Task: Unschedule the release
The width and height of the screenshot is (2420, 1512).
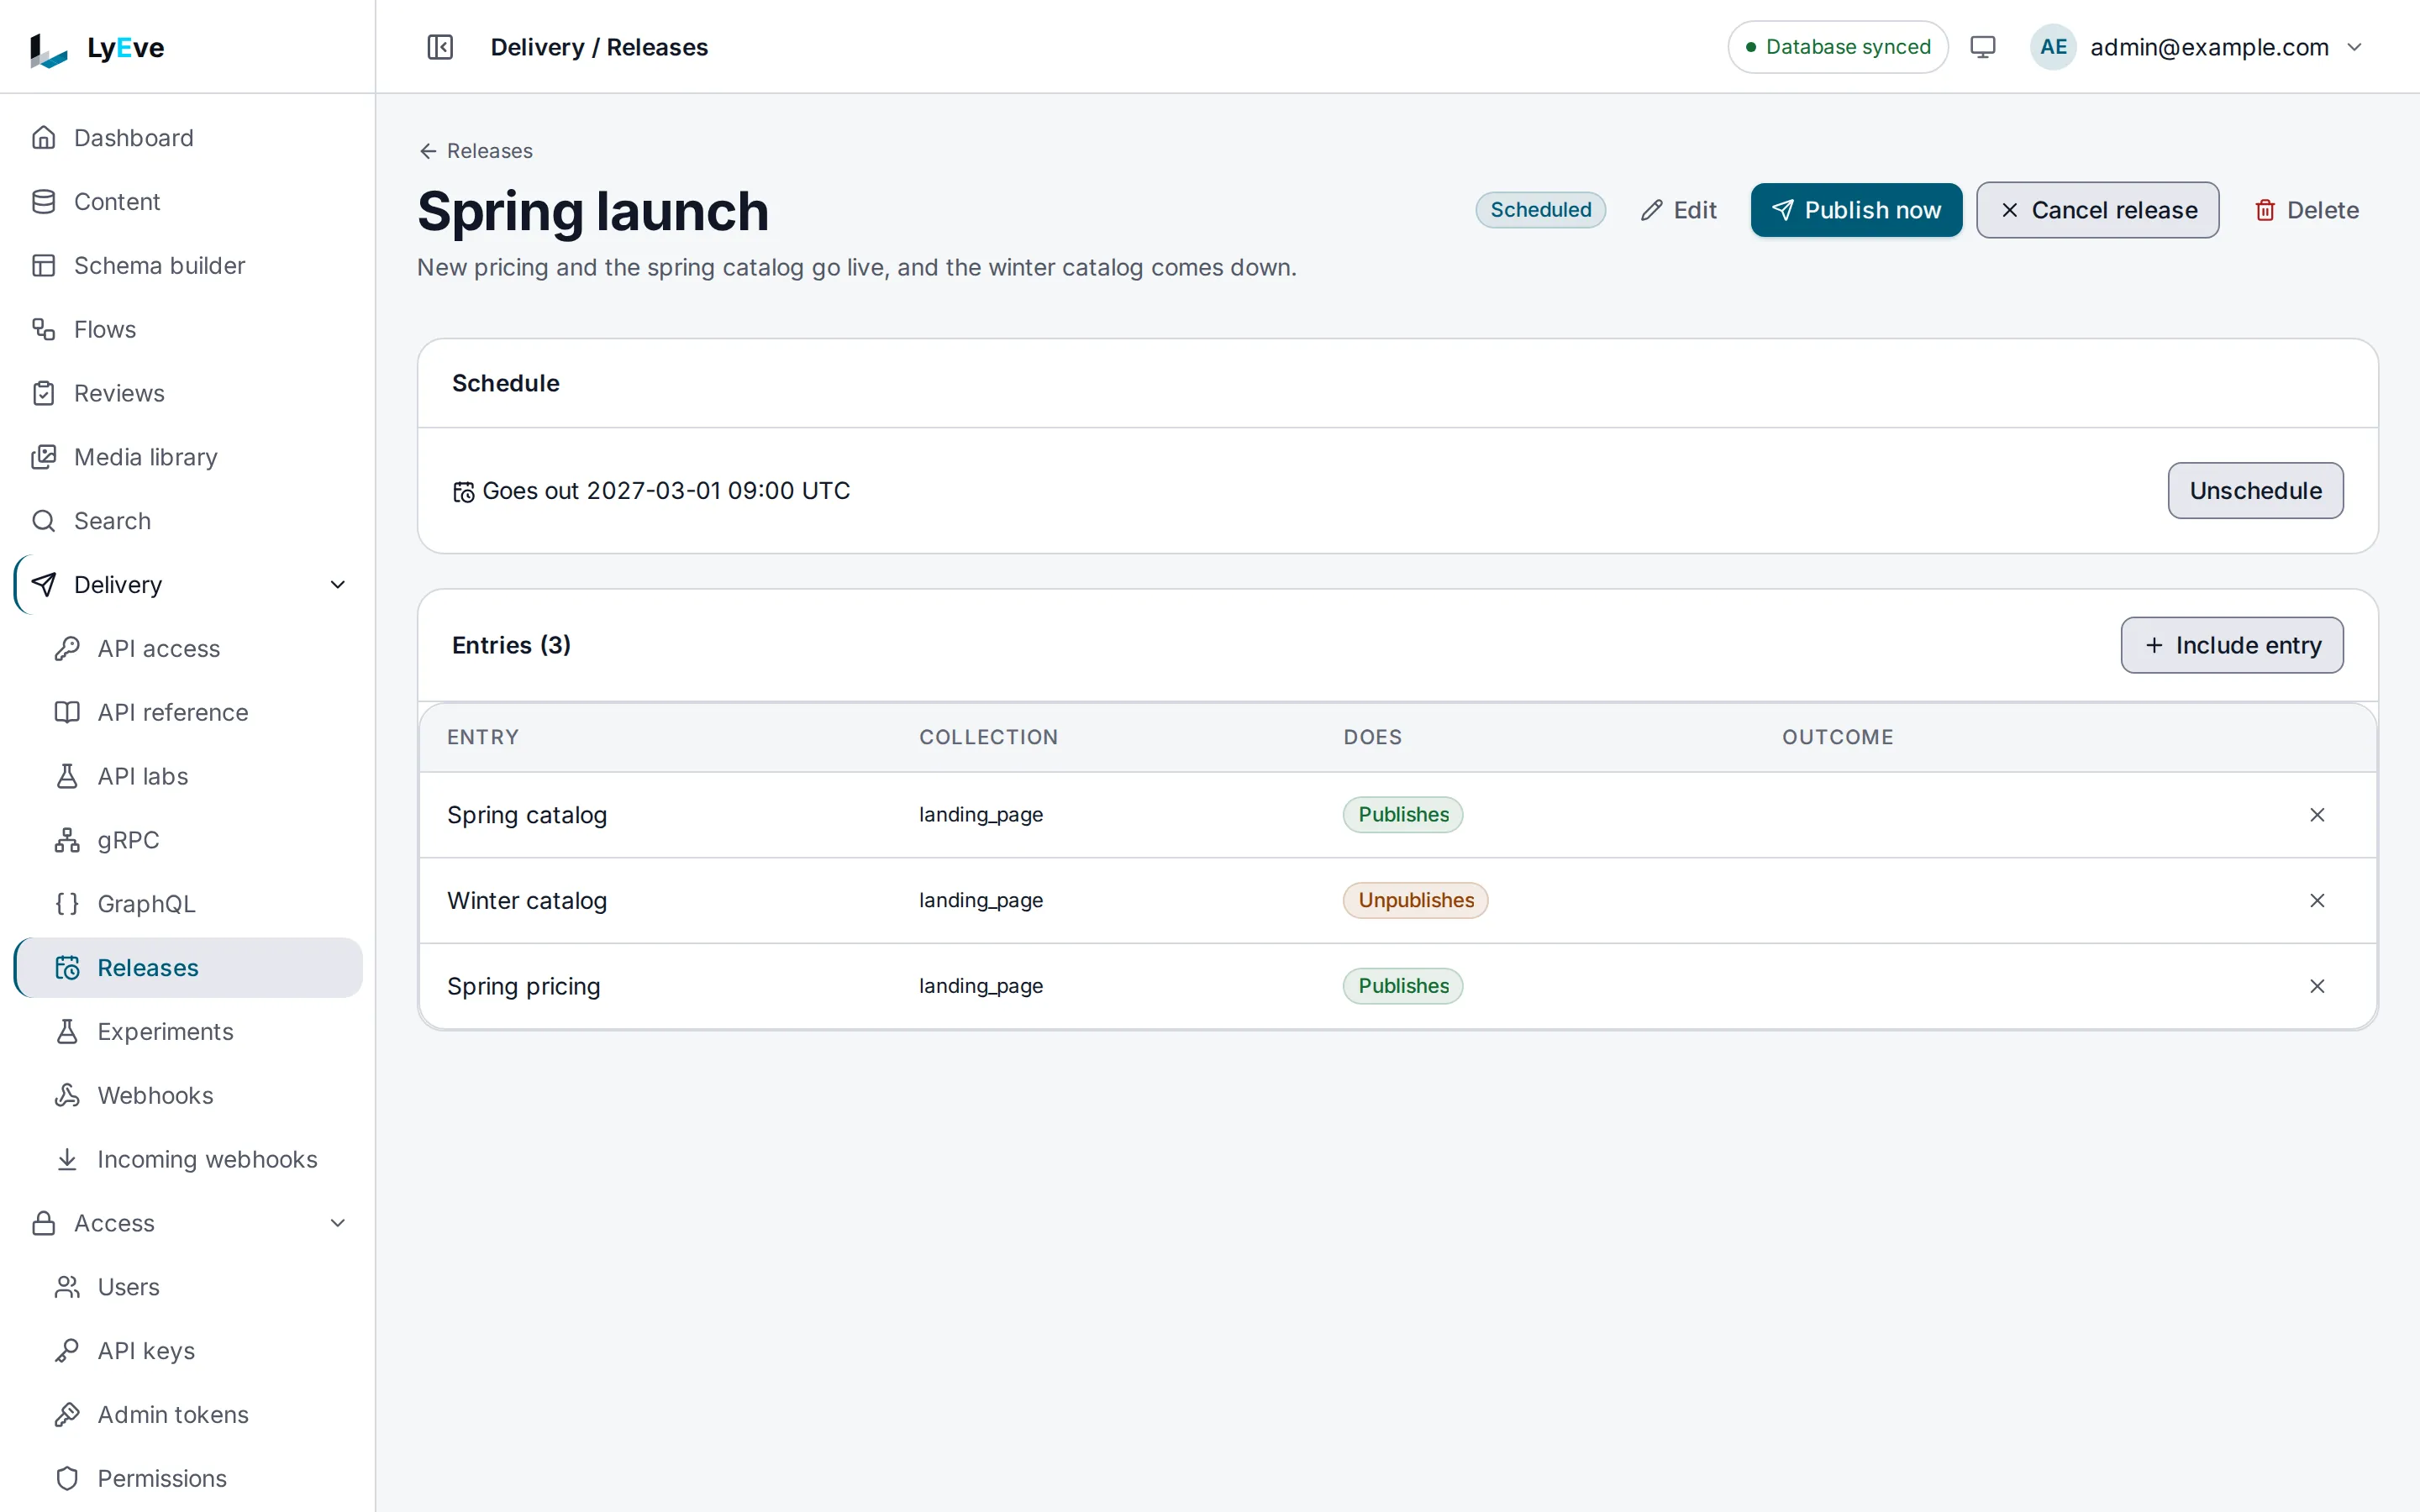Action: pos(2255,491)
